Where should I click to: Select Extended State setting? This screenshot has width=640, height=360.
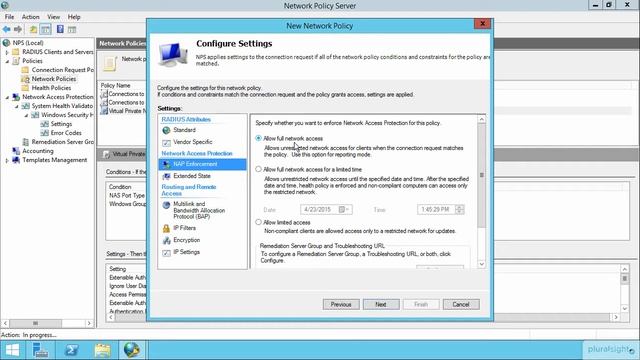(x=191, y=176)
